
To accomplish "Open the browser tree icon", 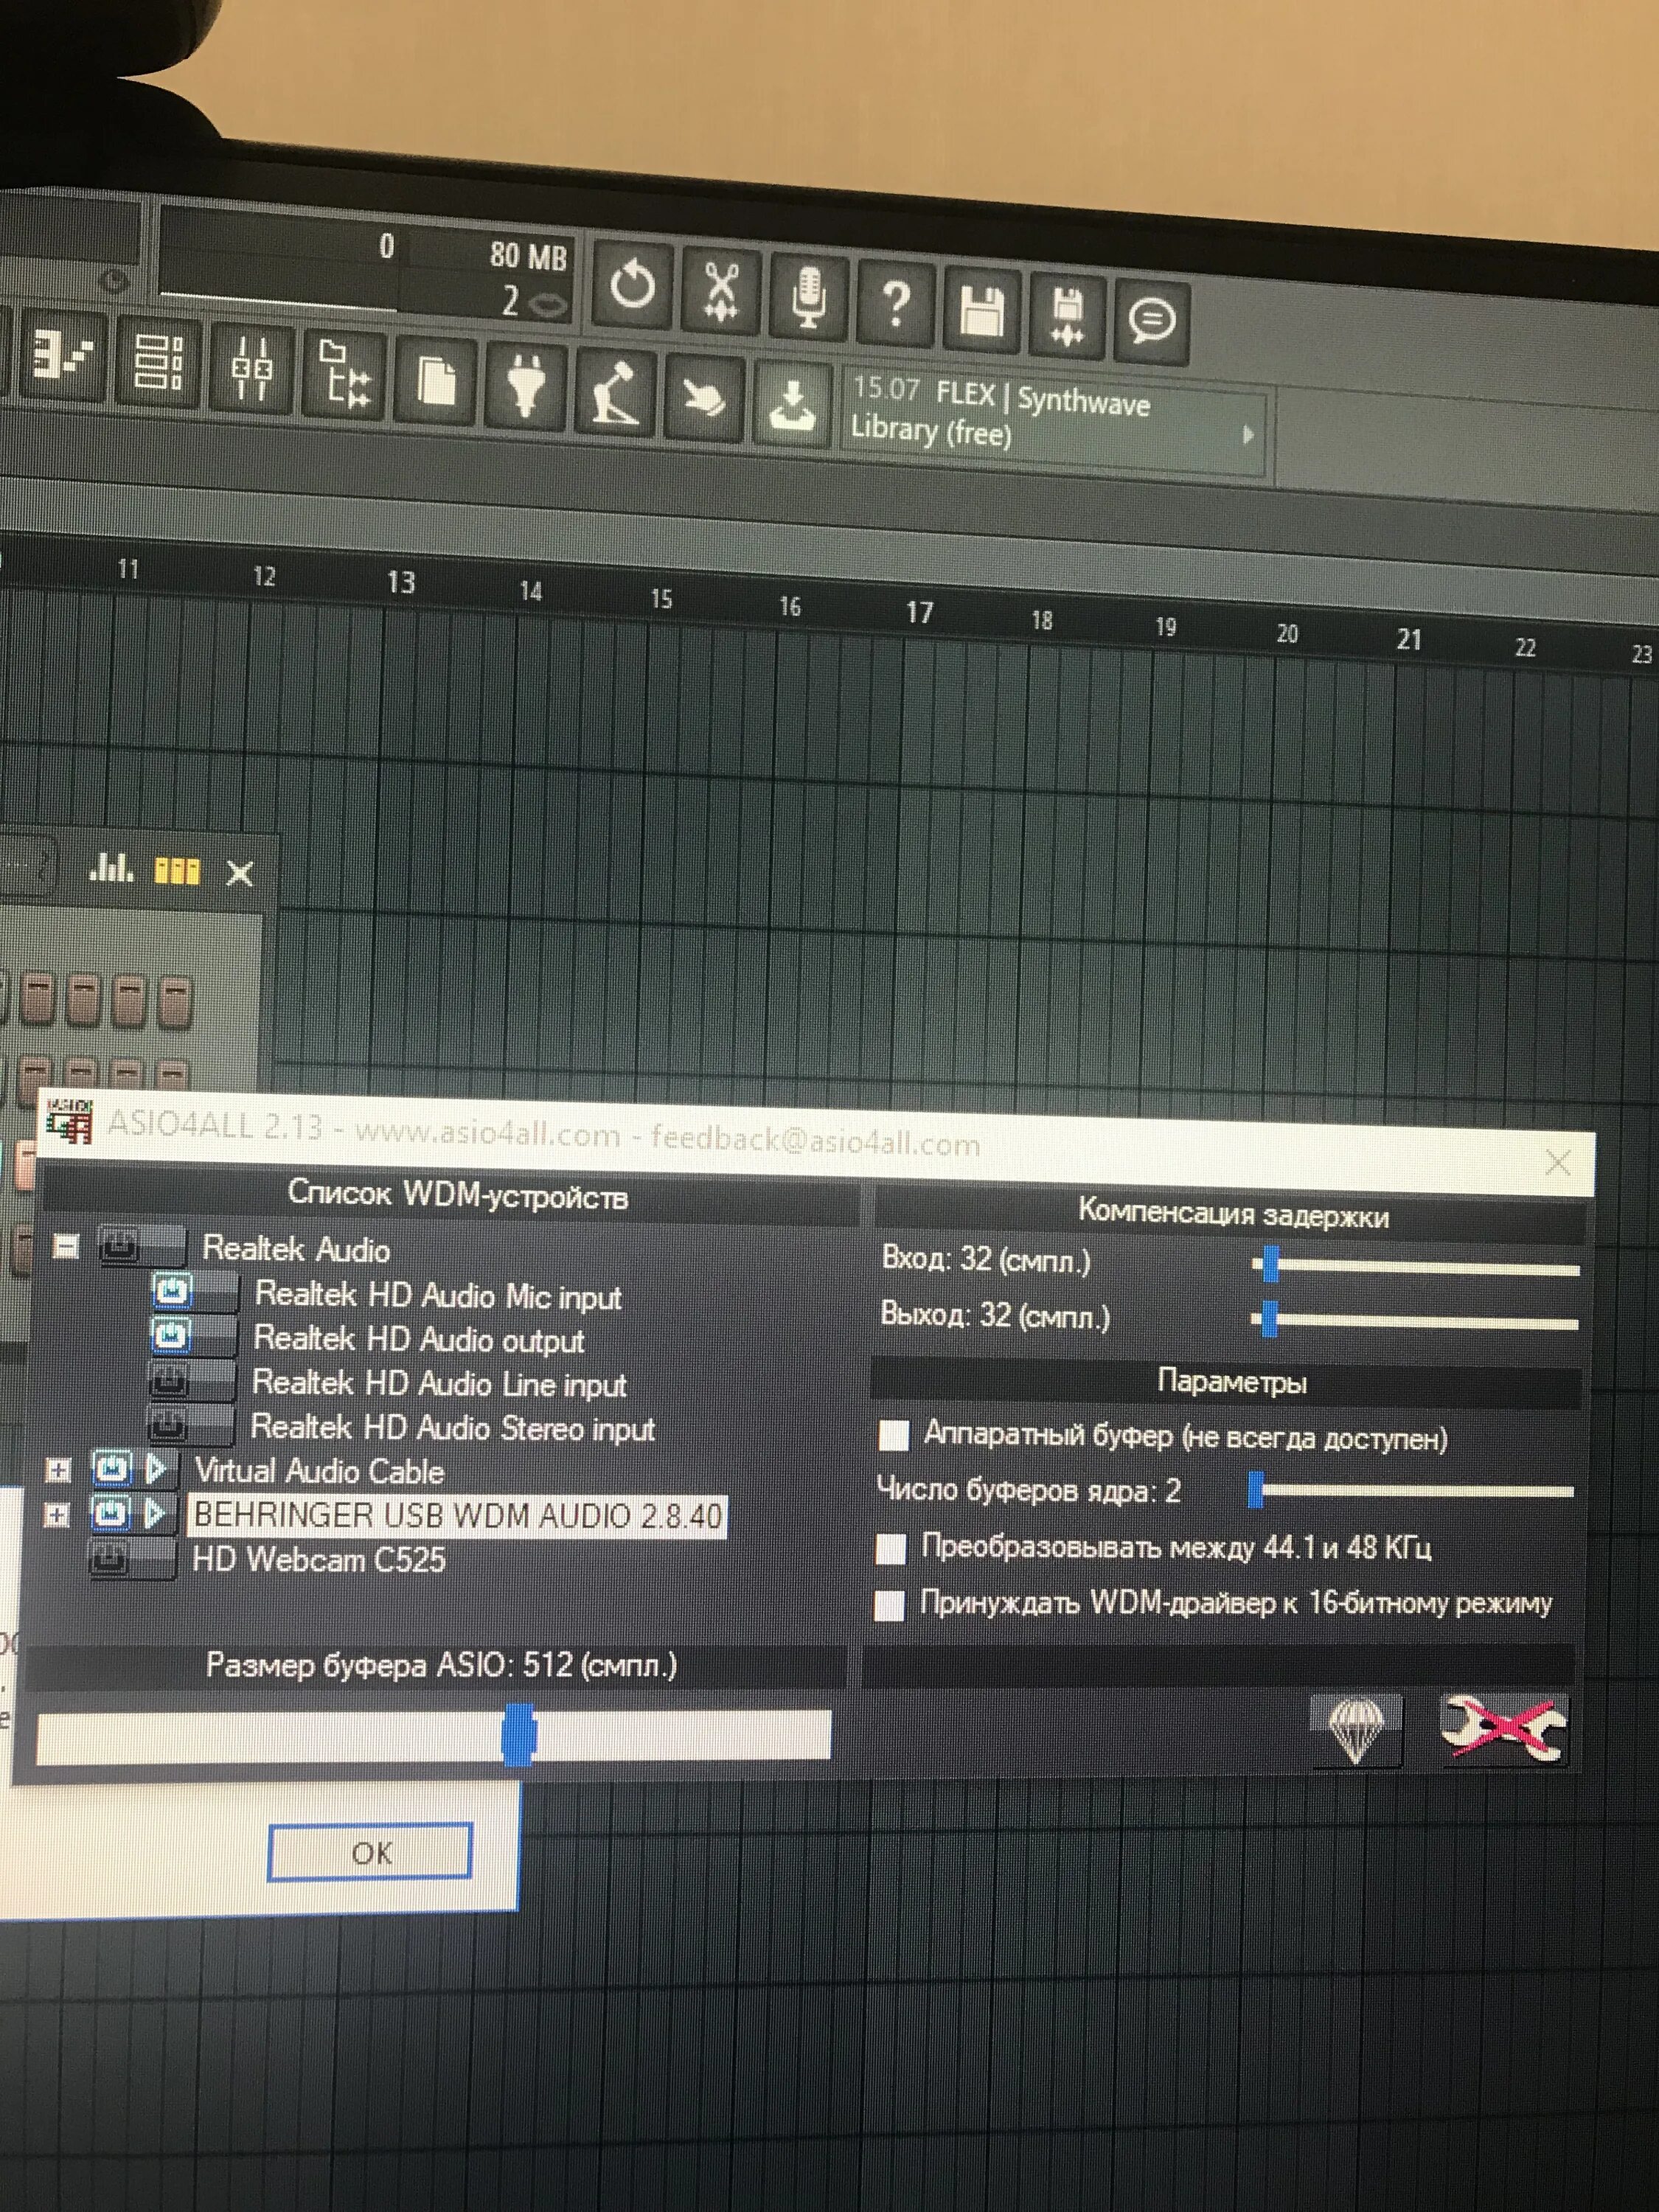I will 345,375.
